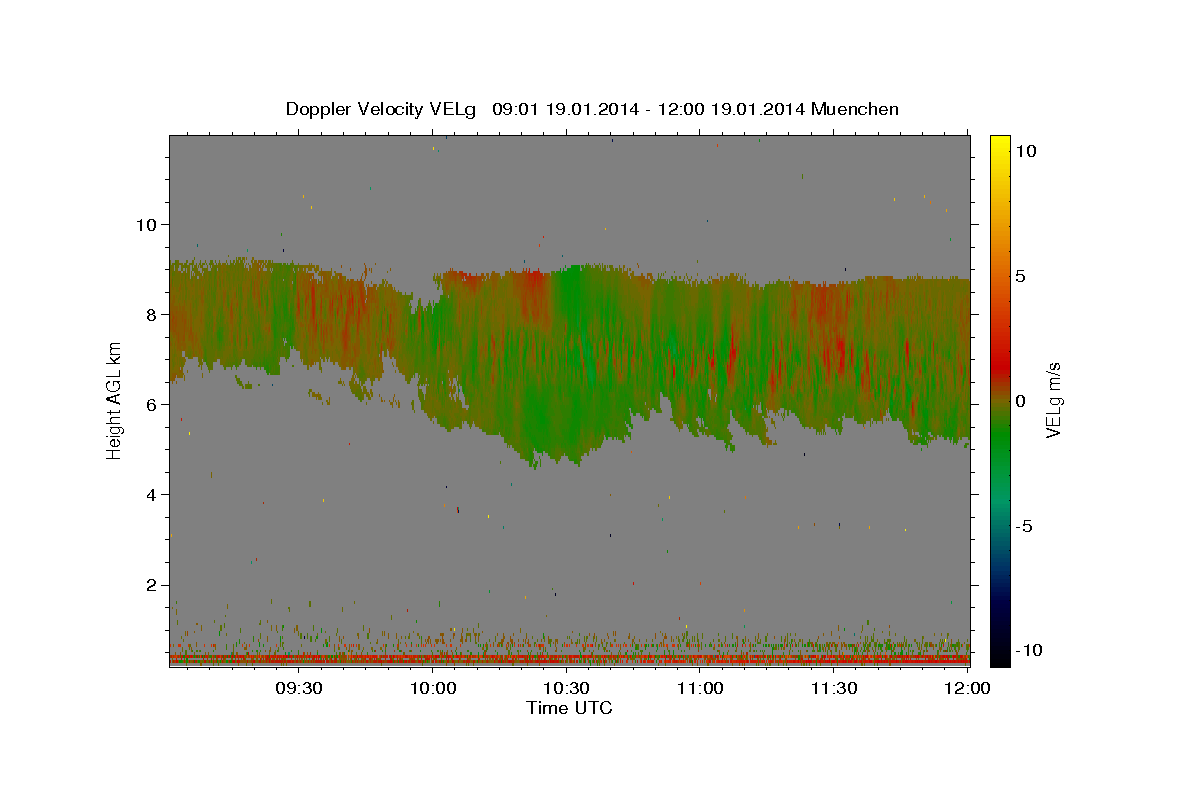Click the end date '12:00 19.01.2014' in title
Screen dimensions: 1200x800
click(x=730, y=109)
